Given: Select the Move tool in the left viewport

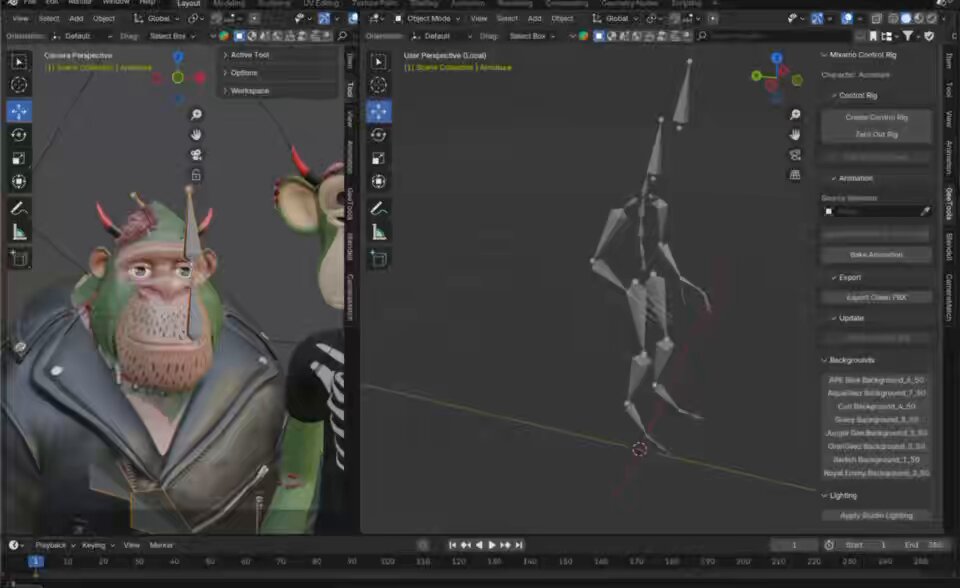Looking at the screenshot, I should coord(19,111).
